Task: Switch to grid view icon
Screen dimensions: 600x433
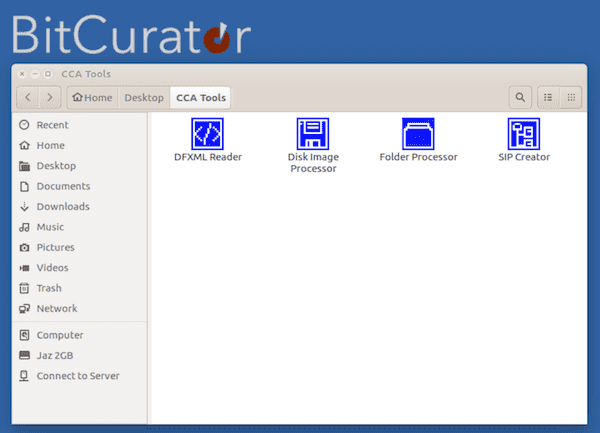Action: click(571, 97)
